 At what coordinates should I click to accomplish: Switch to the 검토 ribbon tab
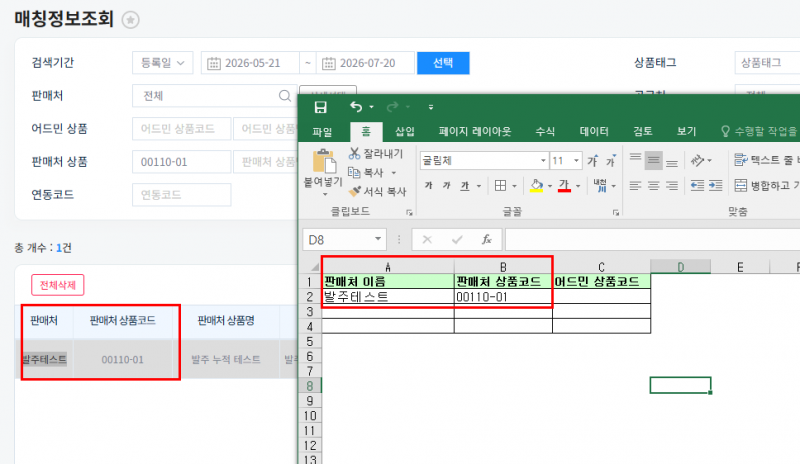[x=643, y=132]
